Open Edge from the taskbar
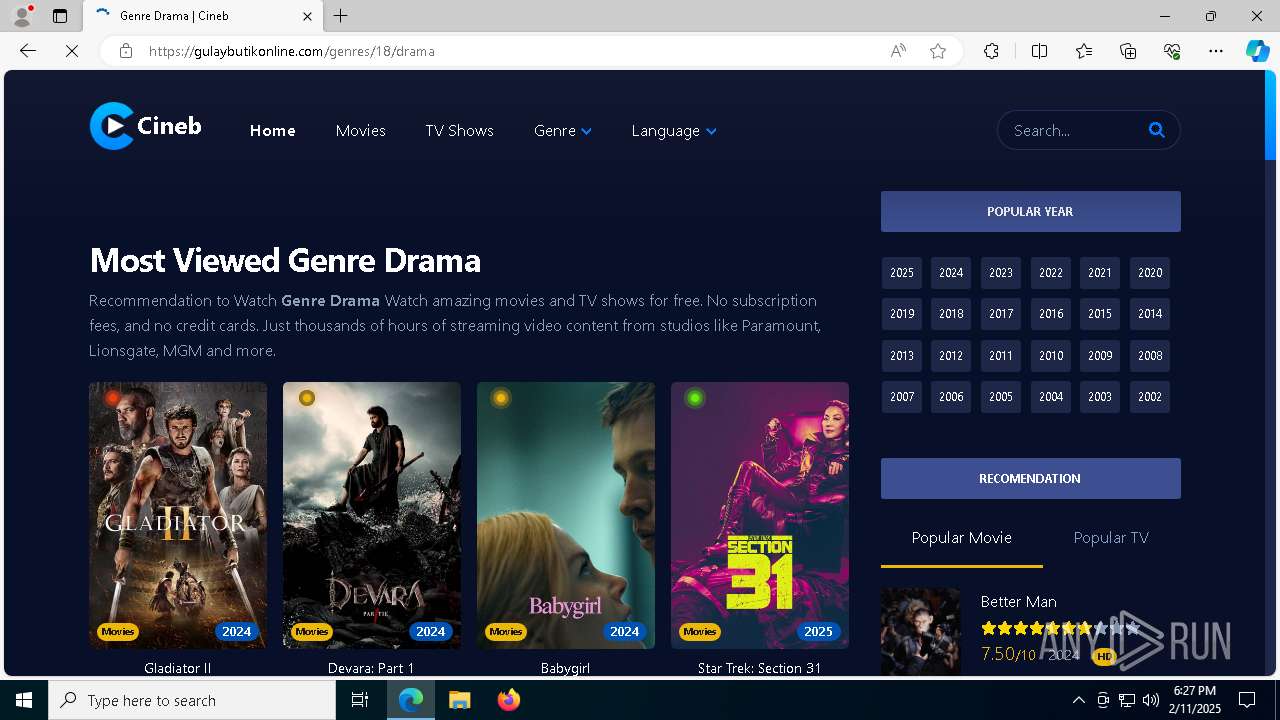The image size is (1280, 720). [x=411, y=700]
